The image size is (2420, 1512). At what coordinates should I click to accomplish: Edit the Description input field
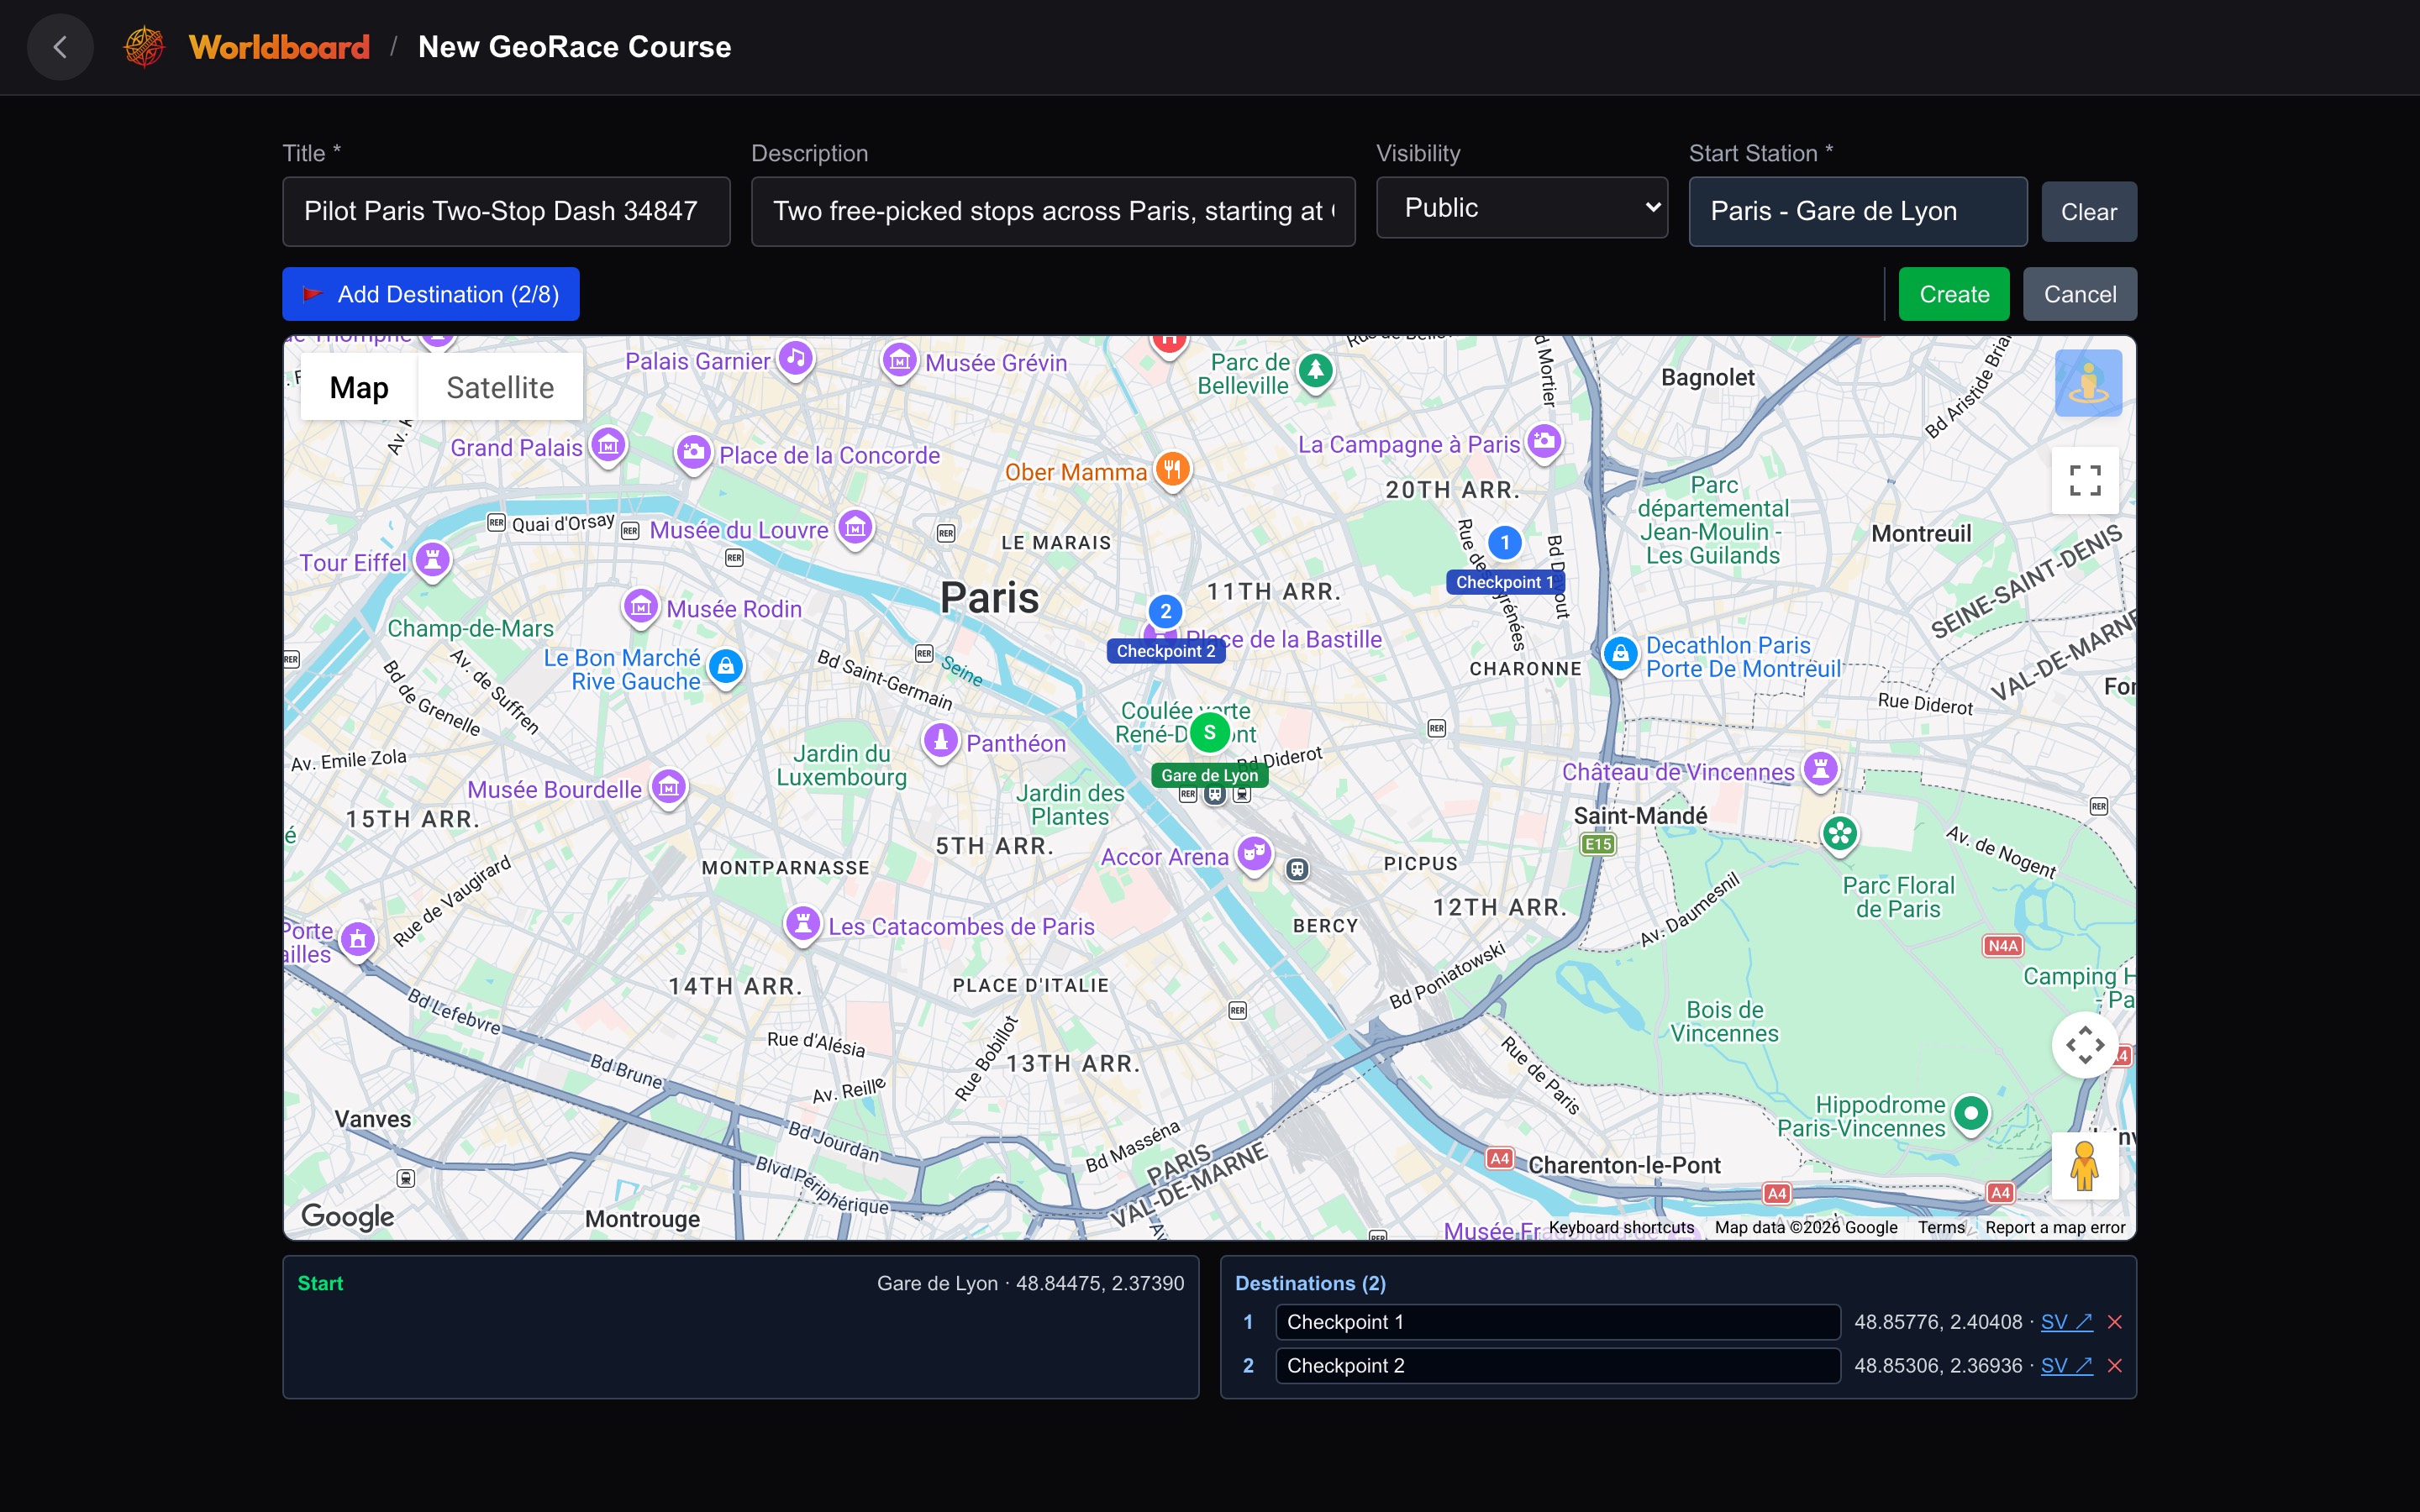coord(1053,211)
